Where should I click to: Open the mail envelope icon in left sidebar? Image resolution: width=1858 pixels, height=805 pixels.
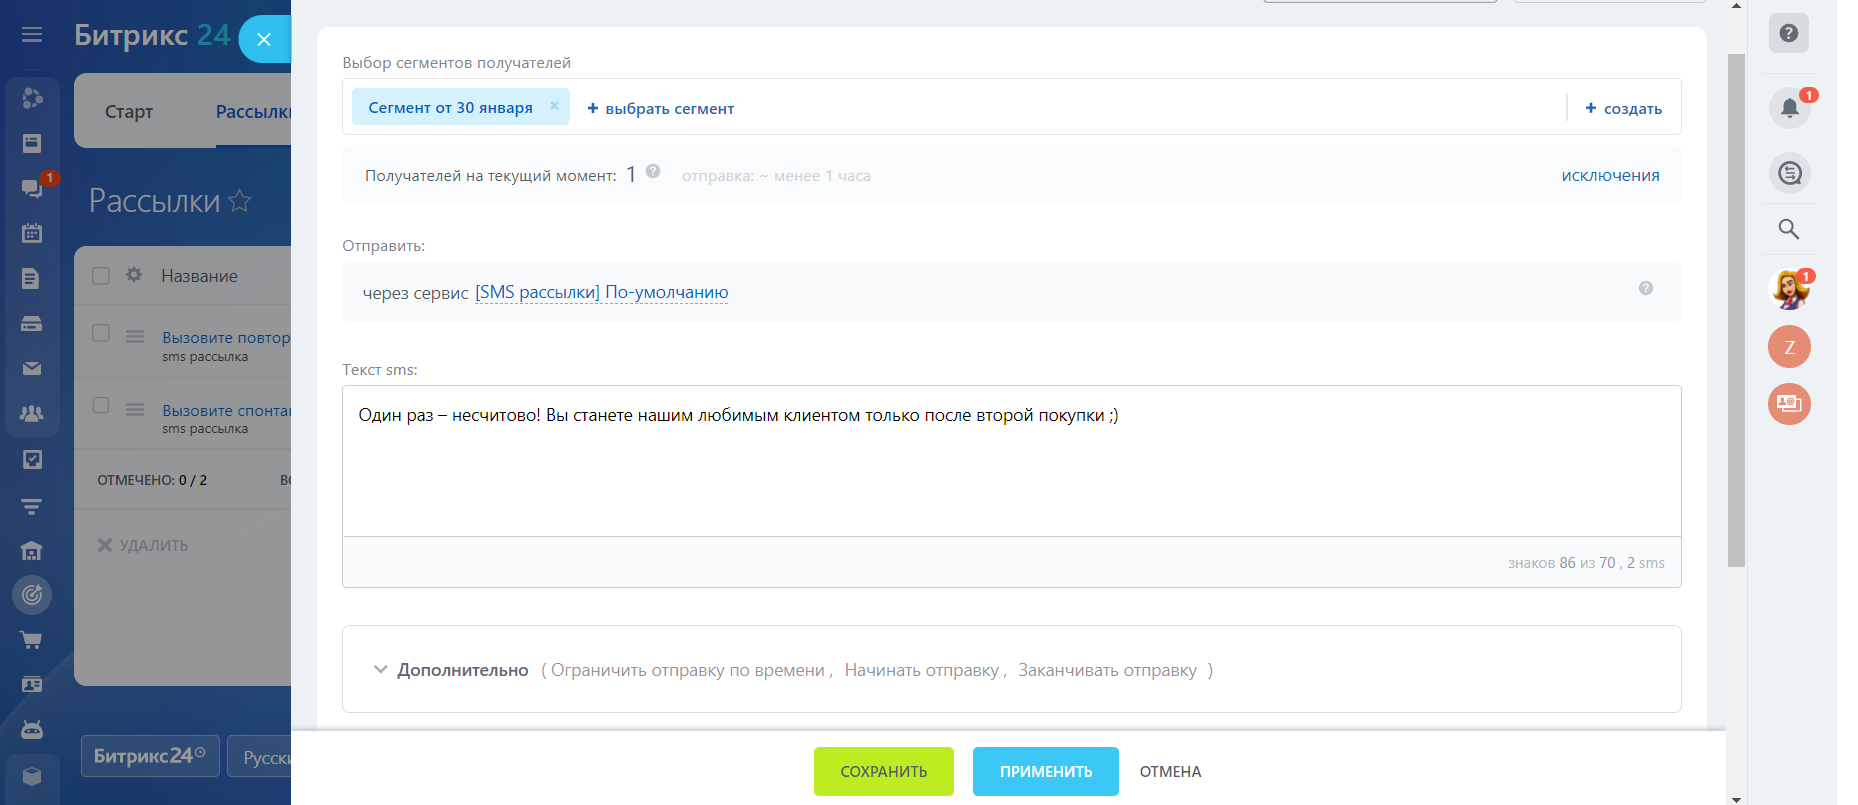coord(32,368)
